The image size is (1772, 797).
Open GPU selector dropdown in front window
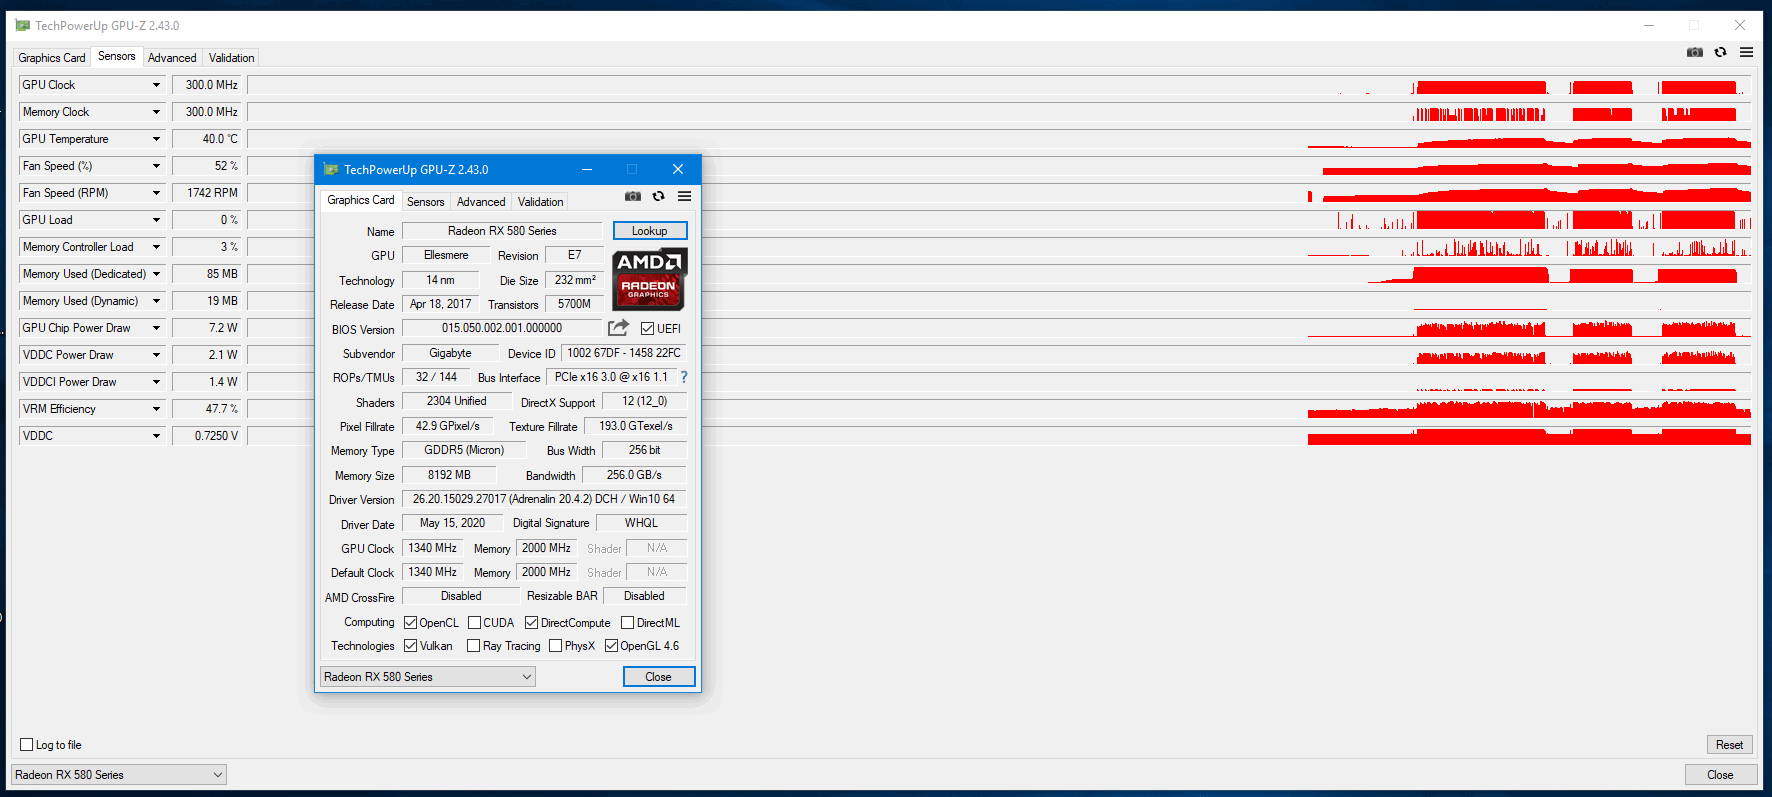coord(428,677)
